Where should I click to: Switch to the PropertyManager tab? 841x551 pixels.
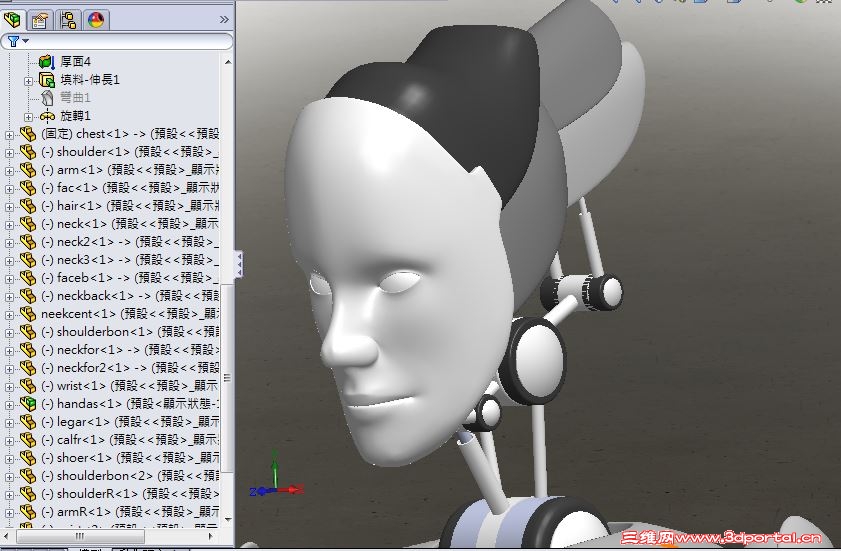[40, 20]
